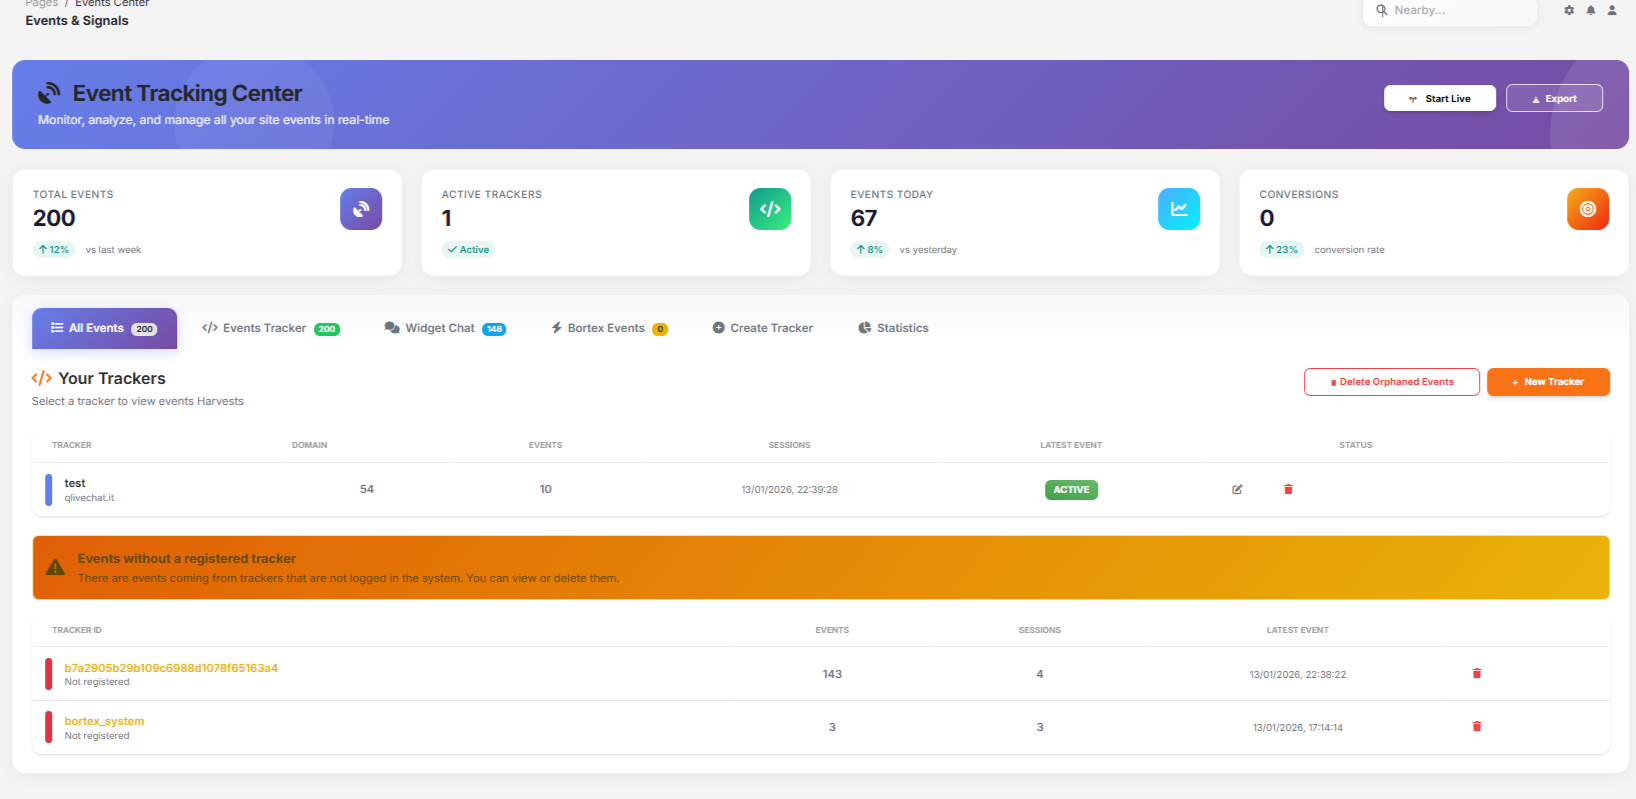Delete orphaned tracker b7a2905b via trash icon
Image resolution: width=1636 pixels, height=799 pixels.
1476,674
